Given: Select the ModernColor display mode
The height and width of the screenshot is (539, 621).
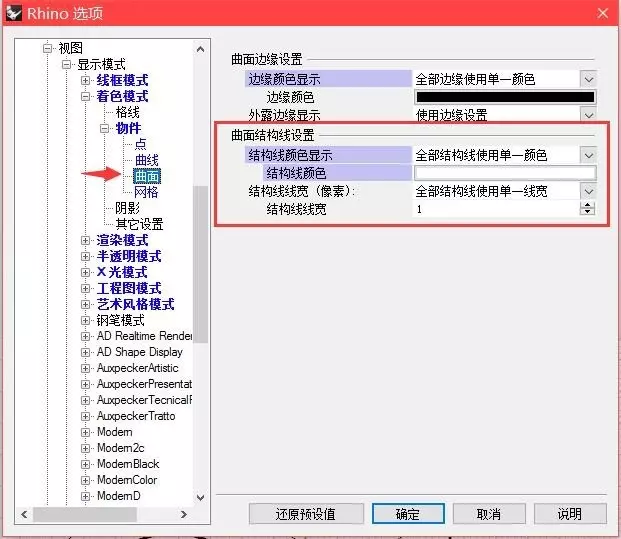Looking at the screenshot, I should click(x=127, y=480).
